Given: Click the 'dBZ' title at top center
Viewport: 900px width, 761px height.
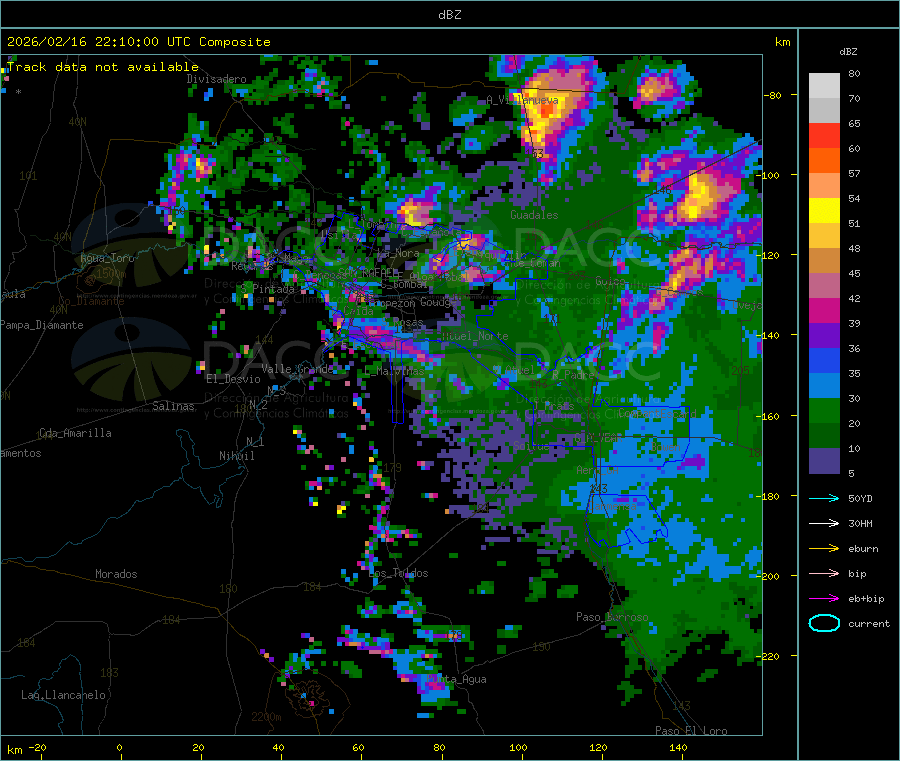Looking at the screenshot, I should click(x=449, y=15).
